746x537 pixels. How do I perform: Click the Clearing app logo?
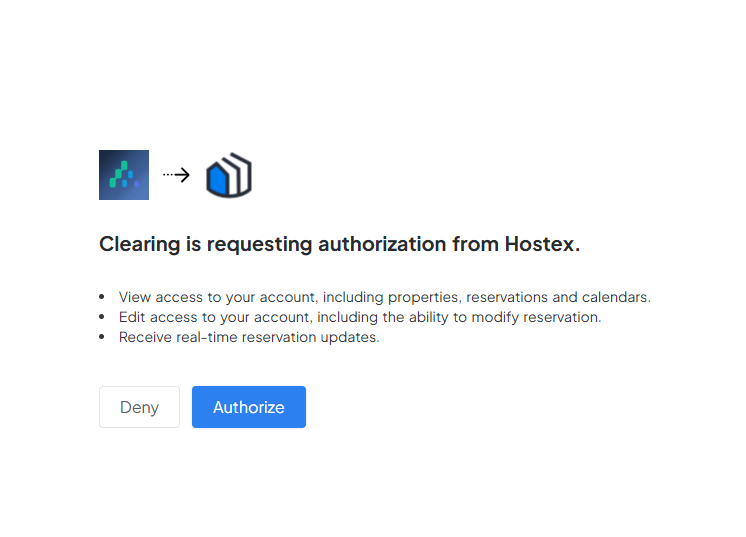124,175
